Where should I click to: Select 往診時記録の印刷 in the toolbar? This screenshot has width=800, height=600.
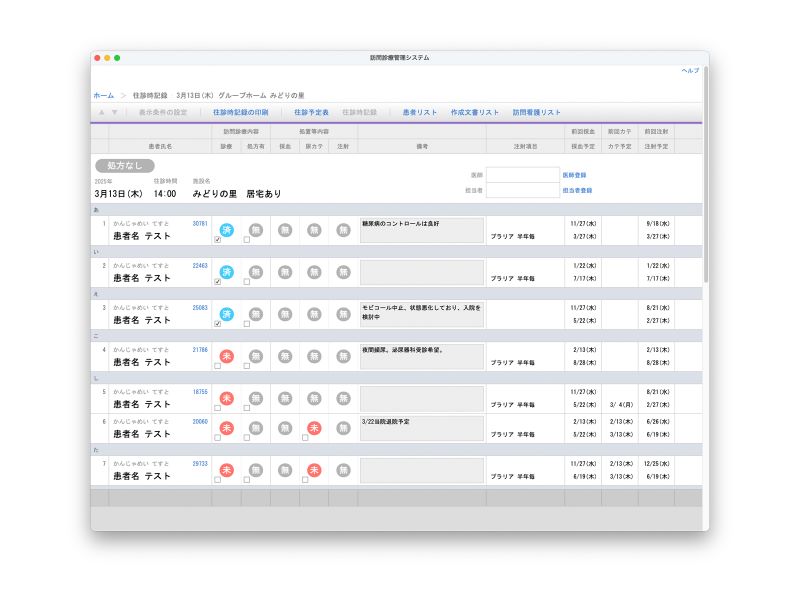240,112
